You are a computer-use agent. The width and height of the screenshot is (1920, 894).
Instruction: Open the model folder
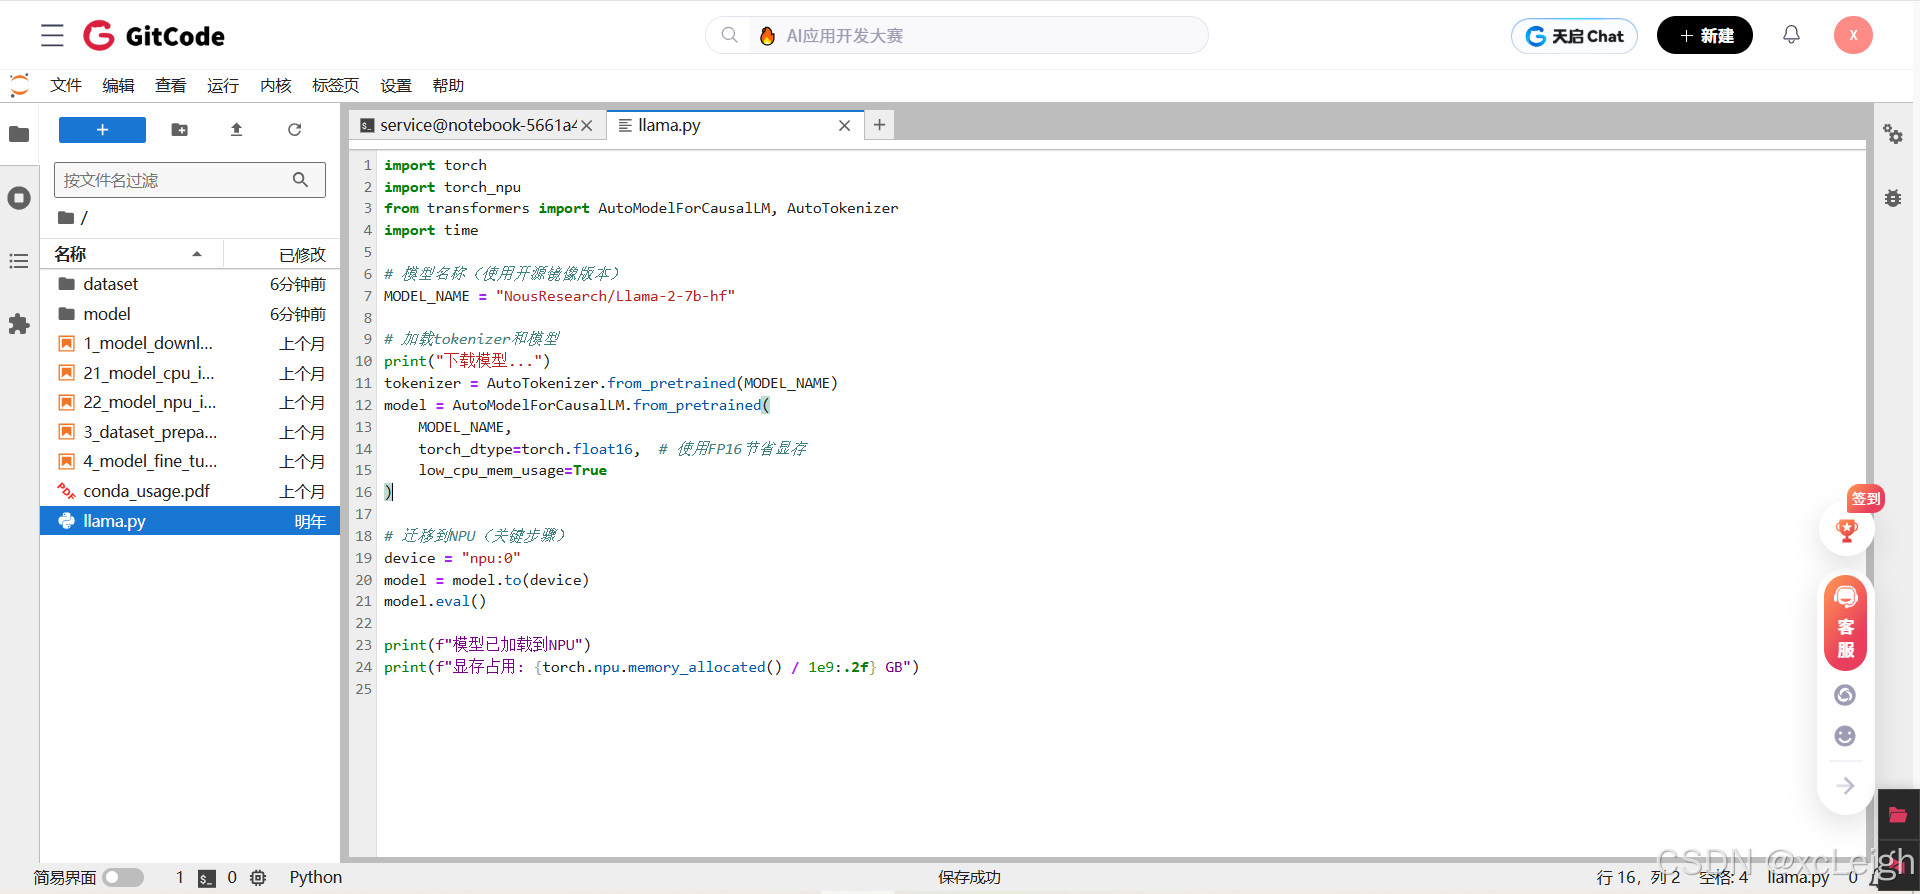(190, 314)
